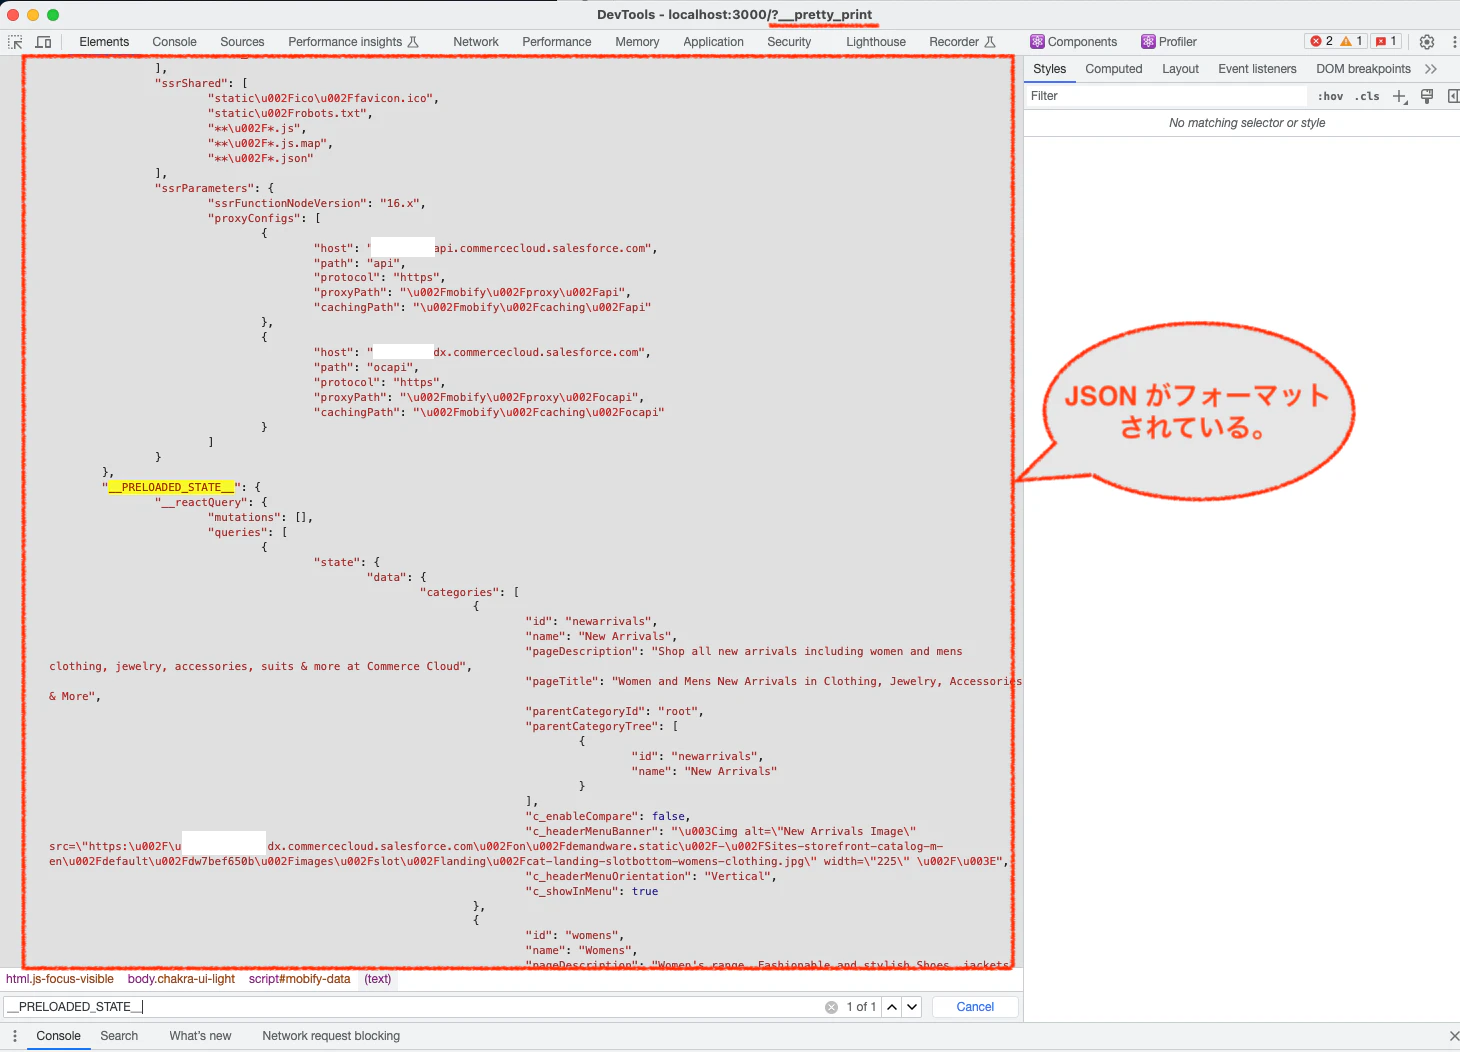Activate the inspect element picker icon
Image resolution: width=1460 pixels, height=1052 pixels.
click(x=15, y=42)
